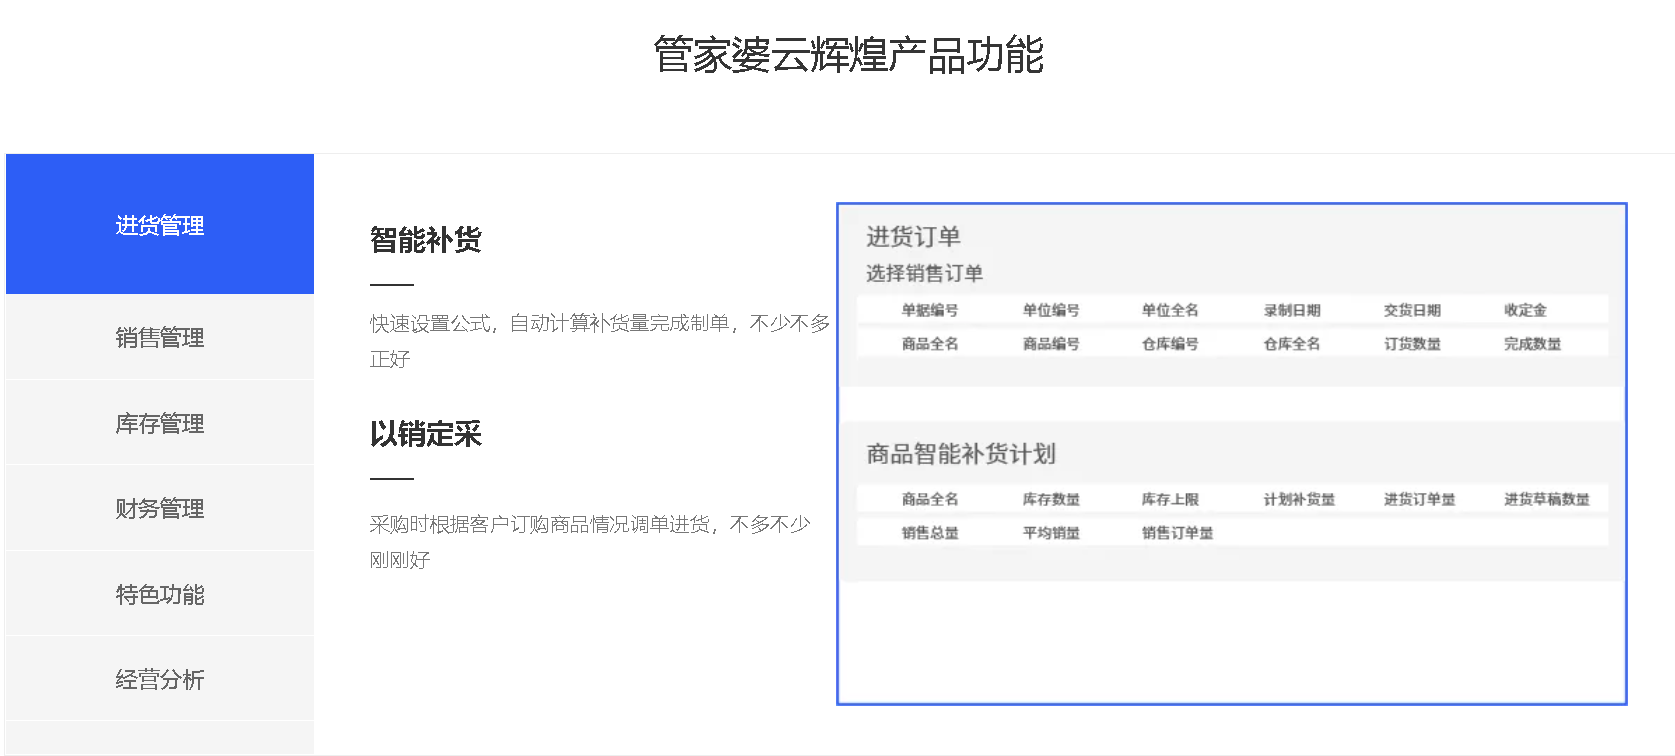Click the 销售订单量 field label
The height and width of the screenshot is (756, 1675).
1177,533
